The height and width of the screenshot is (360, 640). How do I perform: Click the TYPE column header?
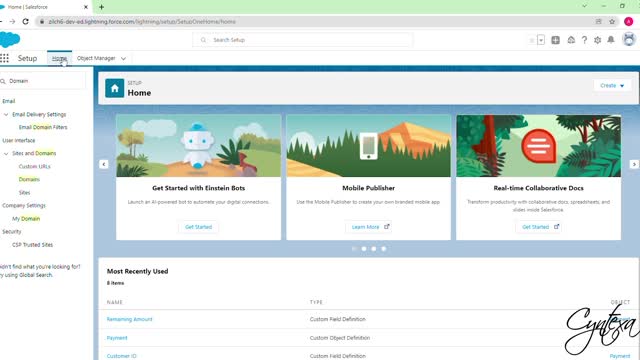click(316, 302)
